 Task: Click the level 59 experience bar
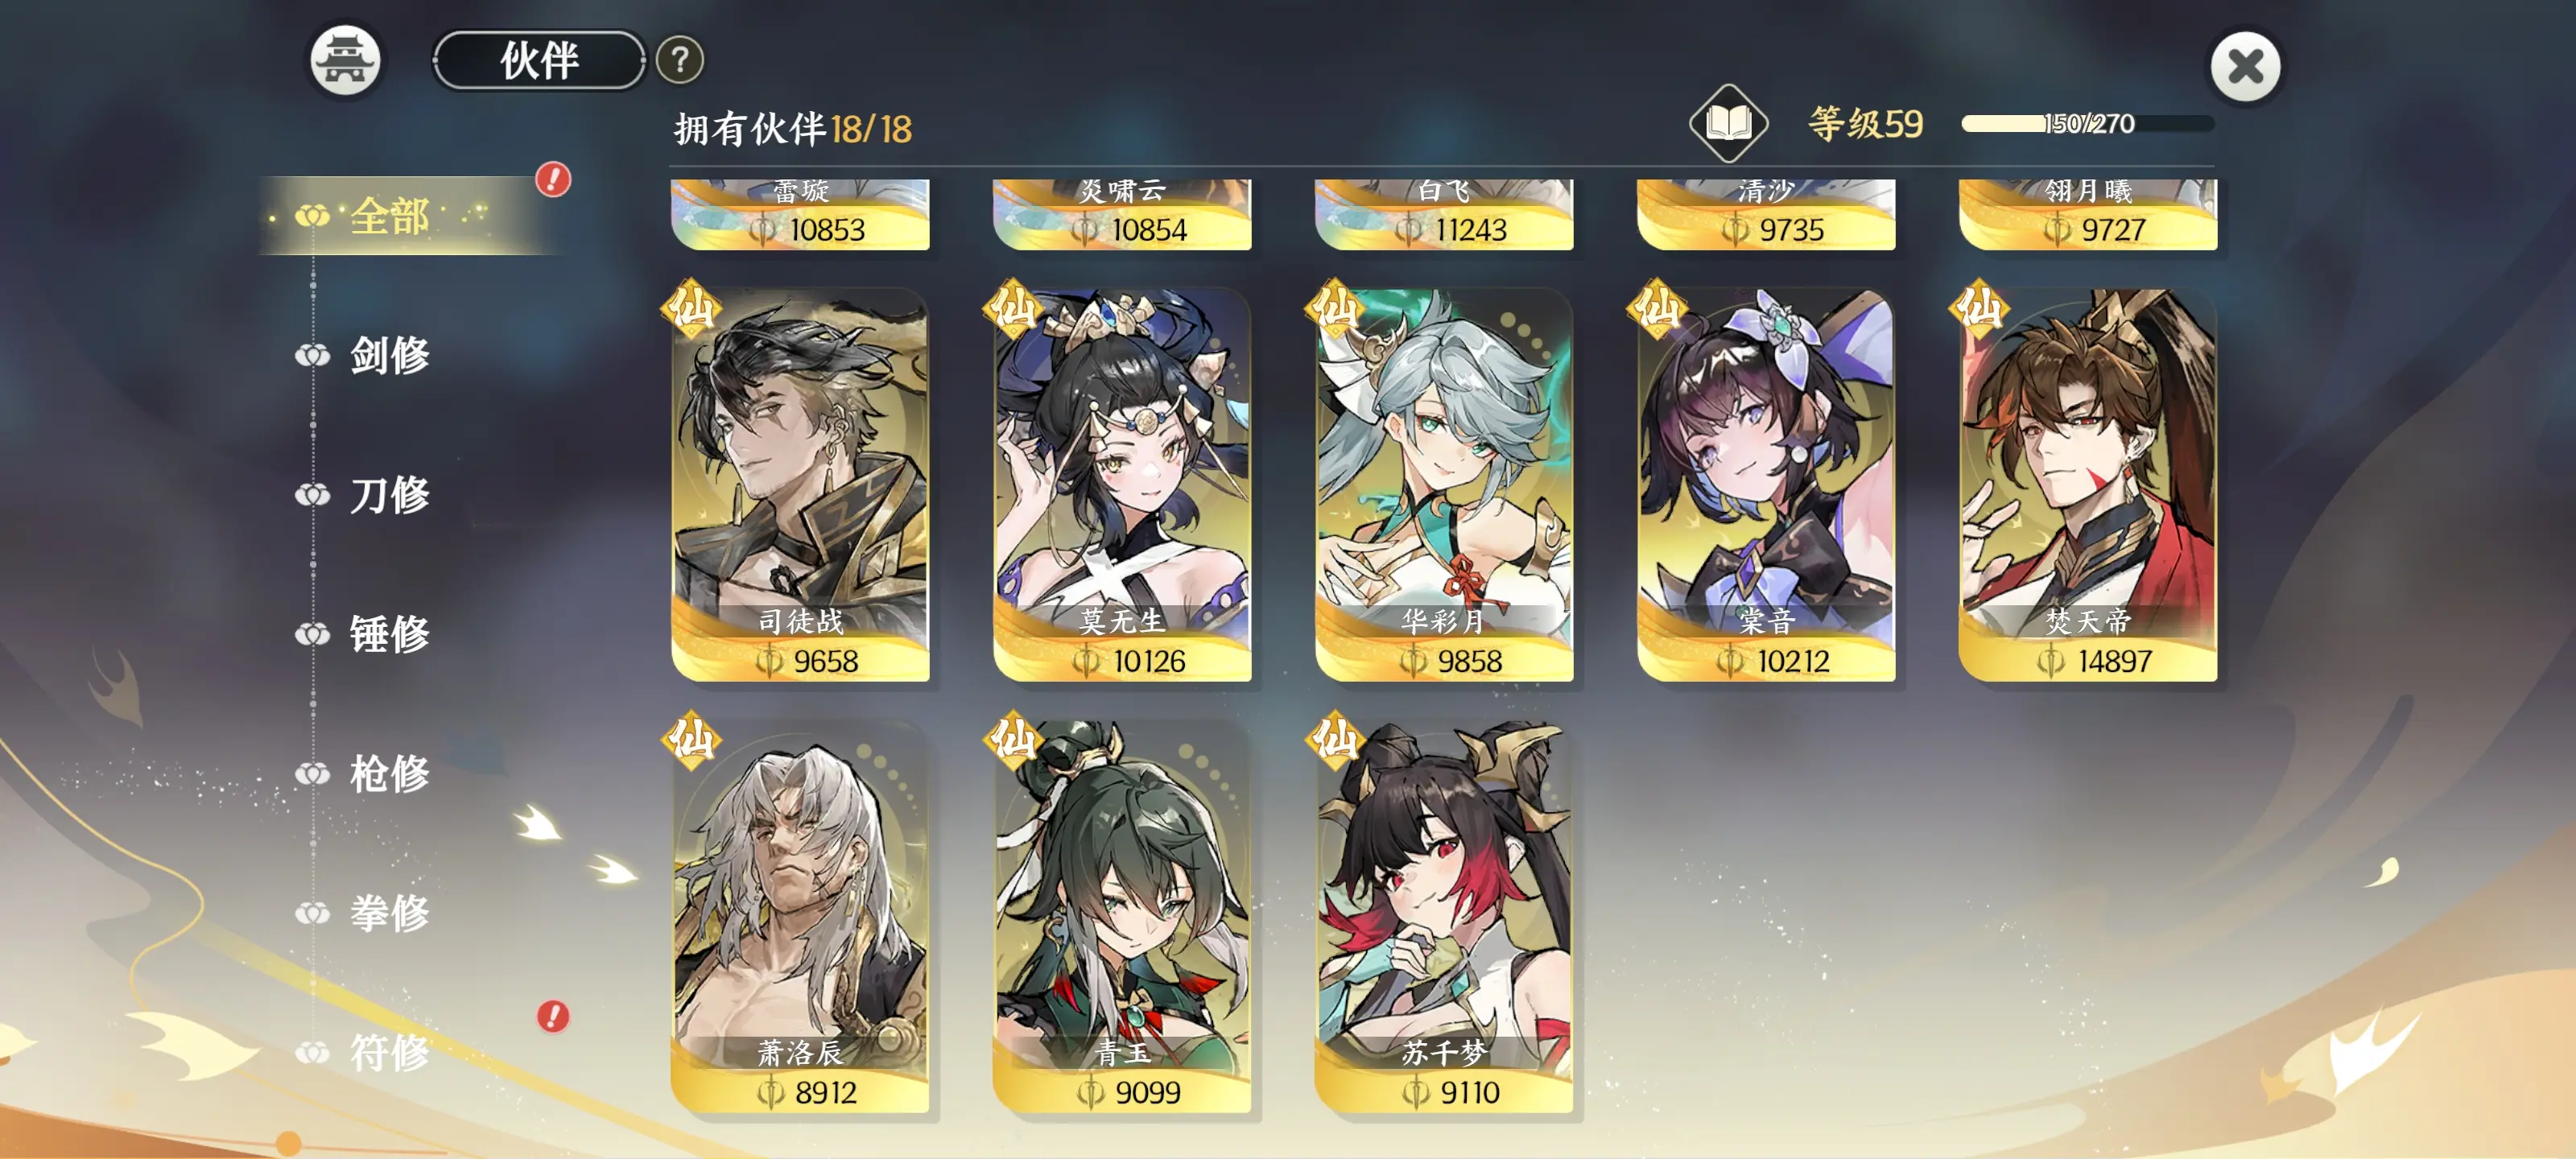point(2087,124)
